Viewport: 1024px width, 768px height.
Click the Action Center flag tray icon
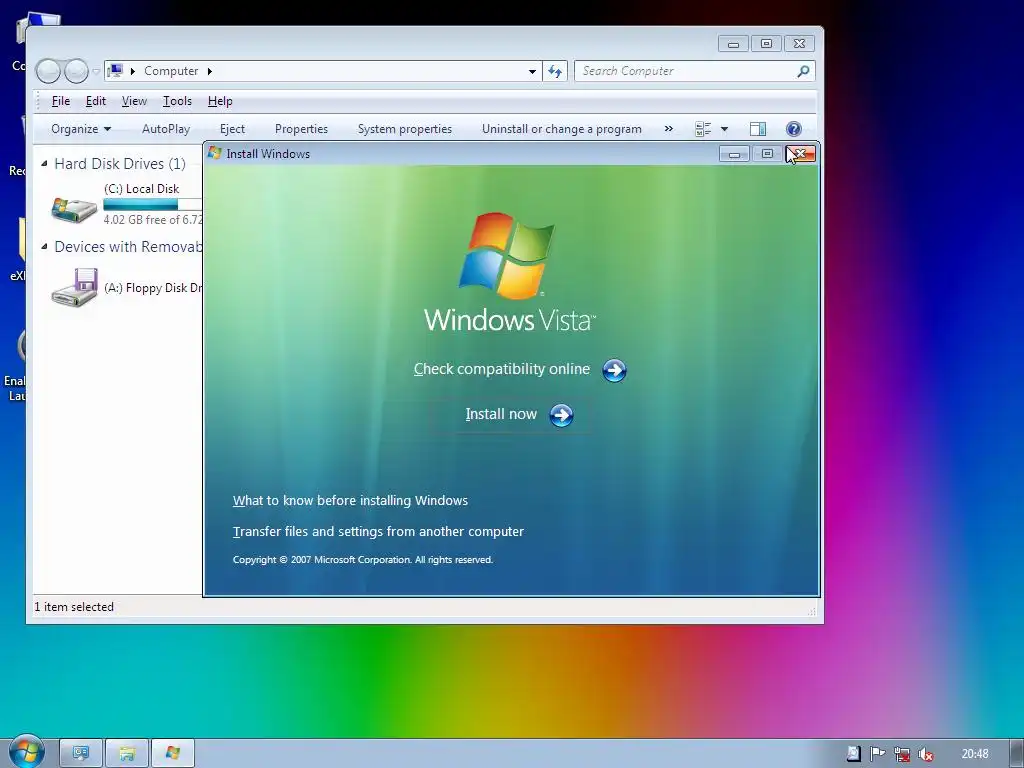tap(878, 754)
